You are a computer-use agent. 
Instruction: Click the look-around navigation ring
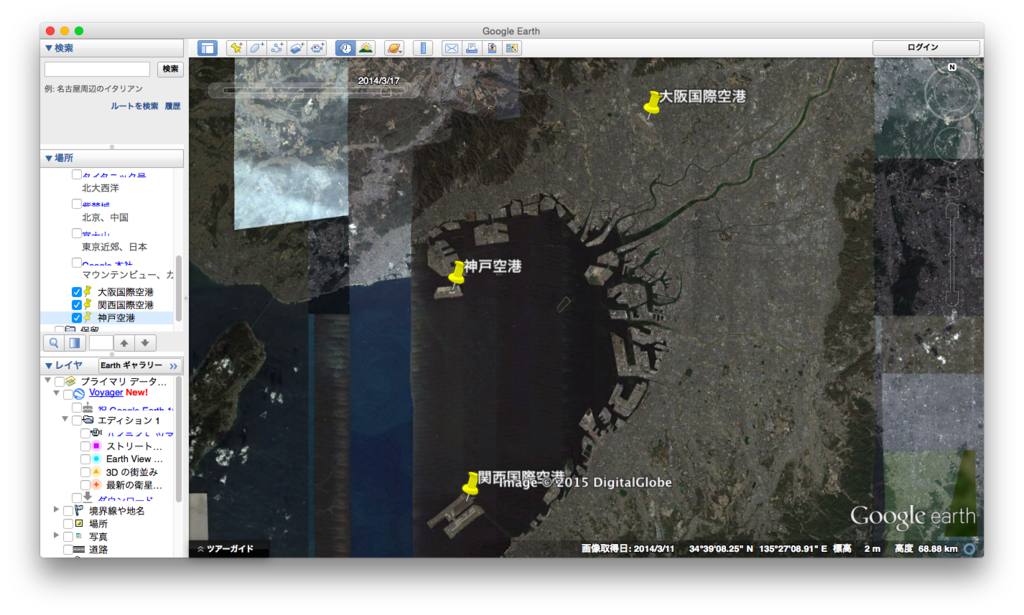click(952, 95)
